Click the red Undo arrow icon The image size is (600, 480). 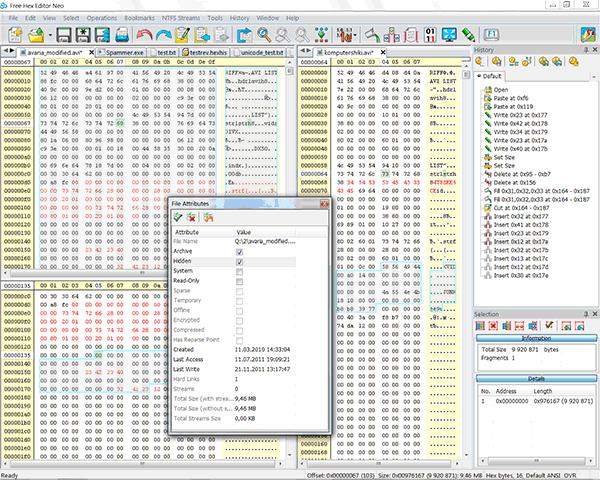pyautogui.click(x=144, y=35)
